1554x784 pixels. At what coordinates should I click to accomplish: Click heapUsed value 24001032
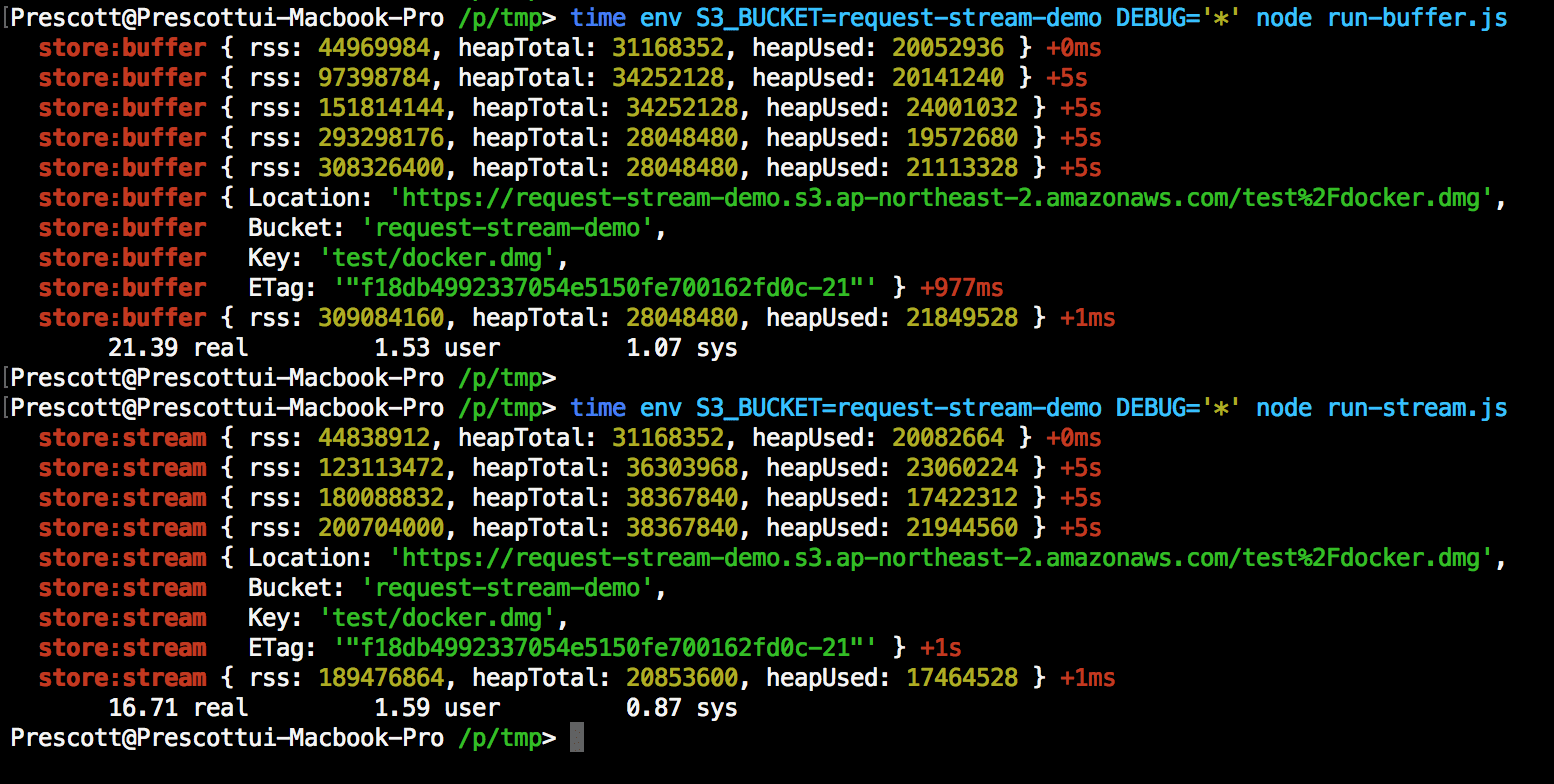962,108
